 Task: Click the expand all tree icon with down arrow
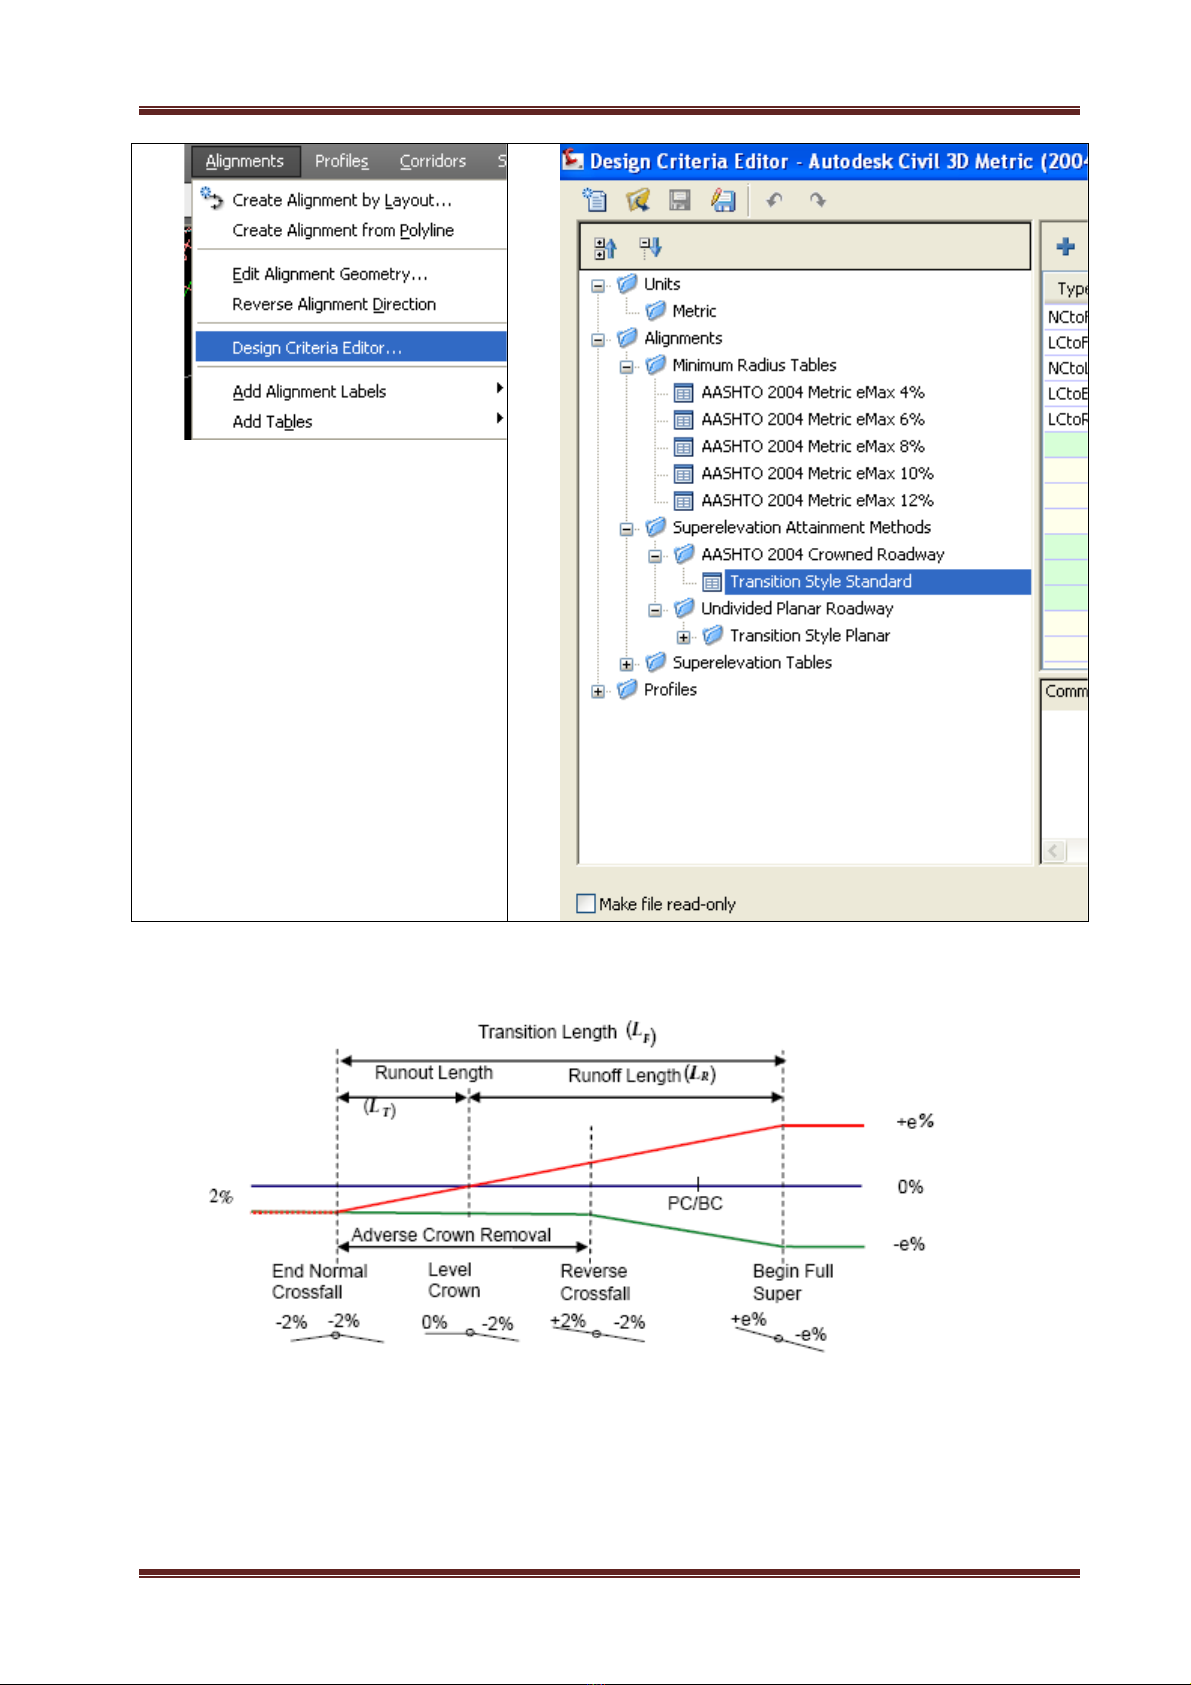pos(650,247)
